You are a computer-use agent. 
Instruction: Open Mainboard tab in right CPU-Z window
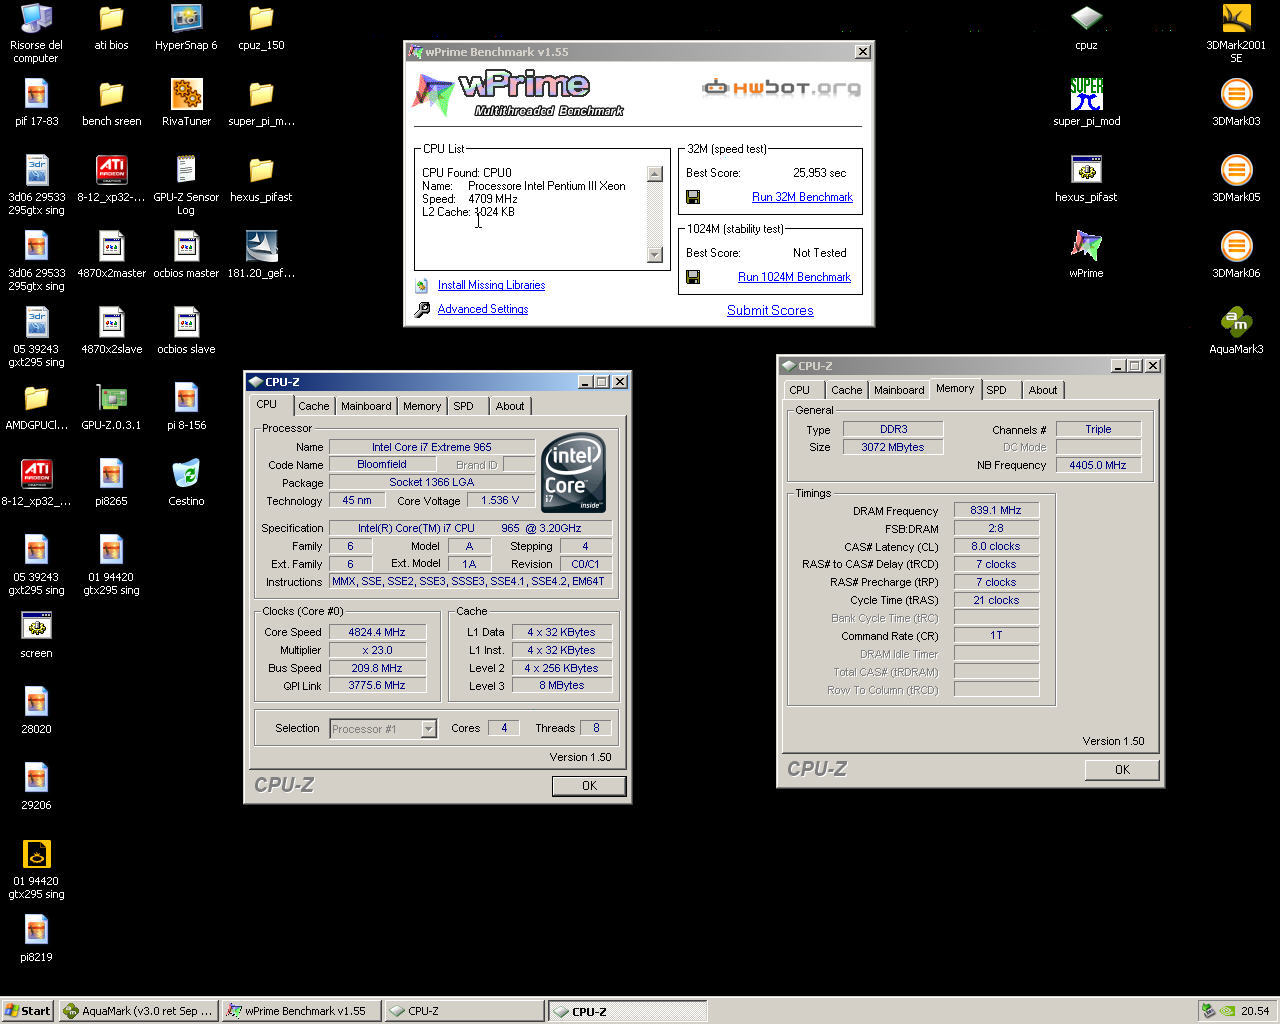coord(899,390)
